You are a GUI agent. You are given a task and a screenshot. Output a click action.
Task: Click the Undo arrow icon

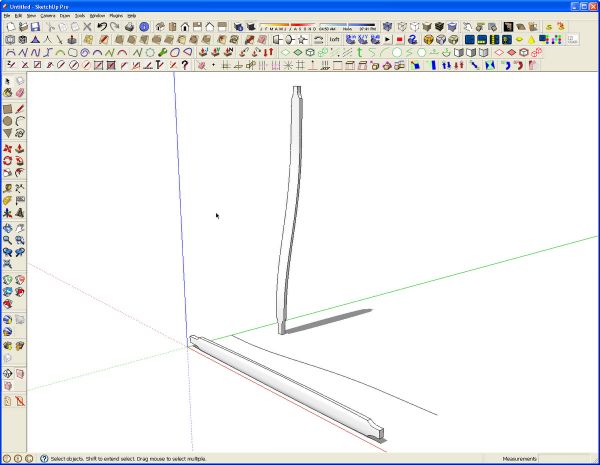tap(102, 26)
